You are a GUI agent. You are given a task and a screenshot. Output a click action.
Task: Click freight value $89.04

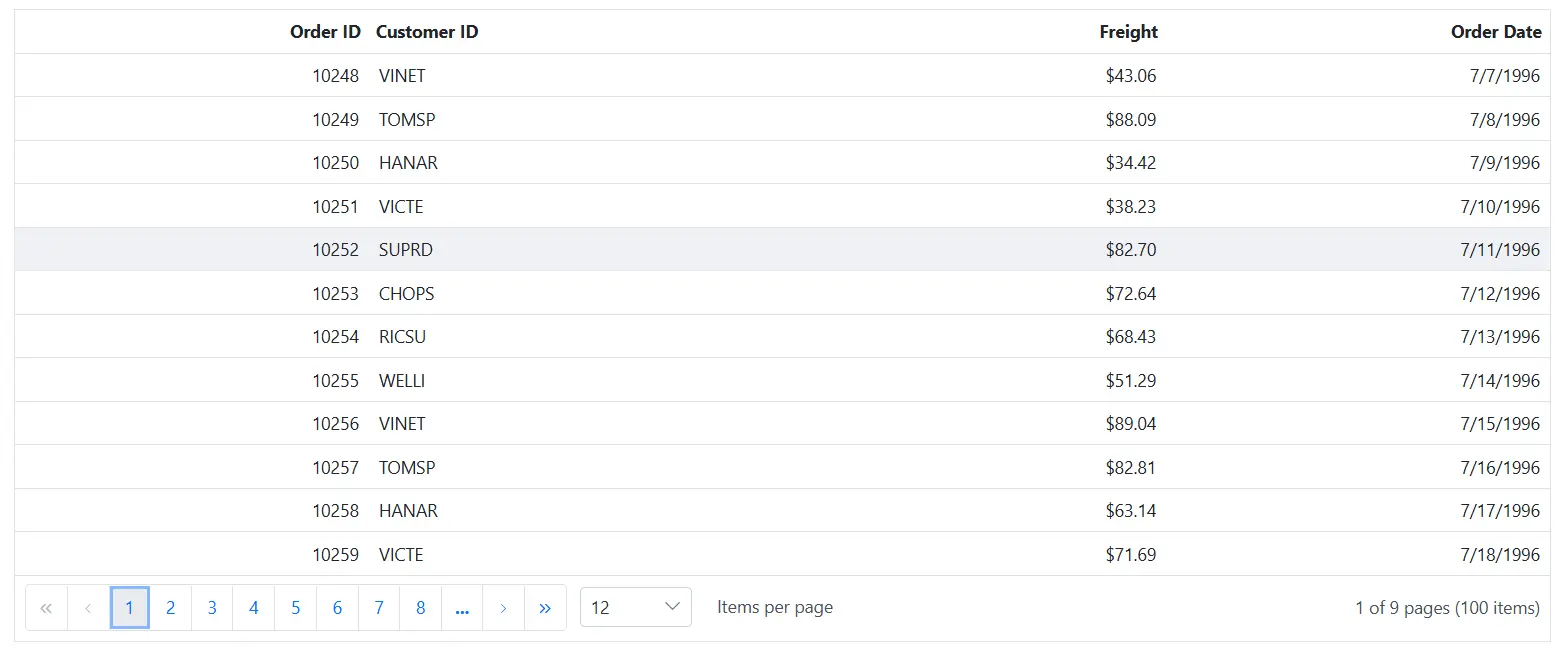click(1131, 424)
